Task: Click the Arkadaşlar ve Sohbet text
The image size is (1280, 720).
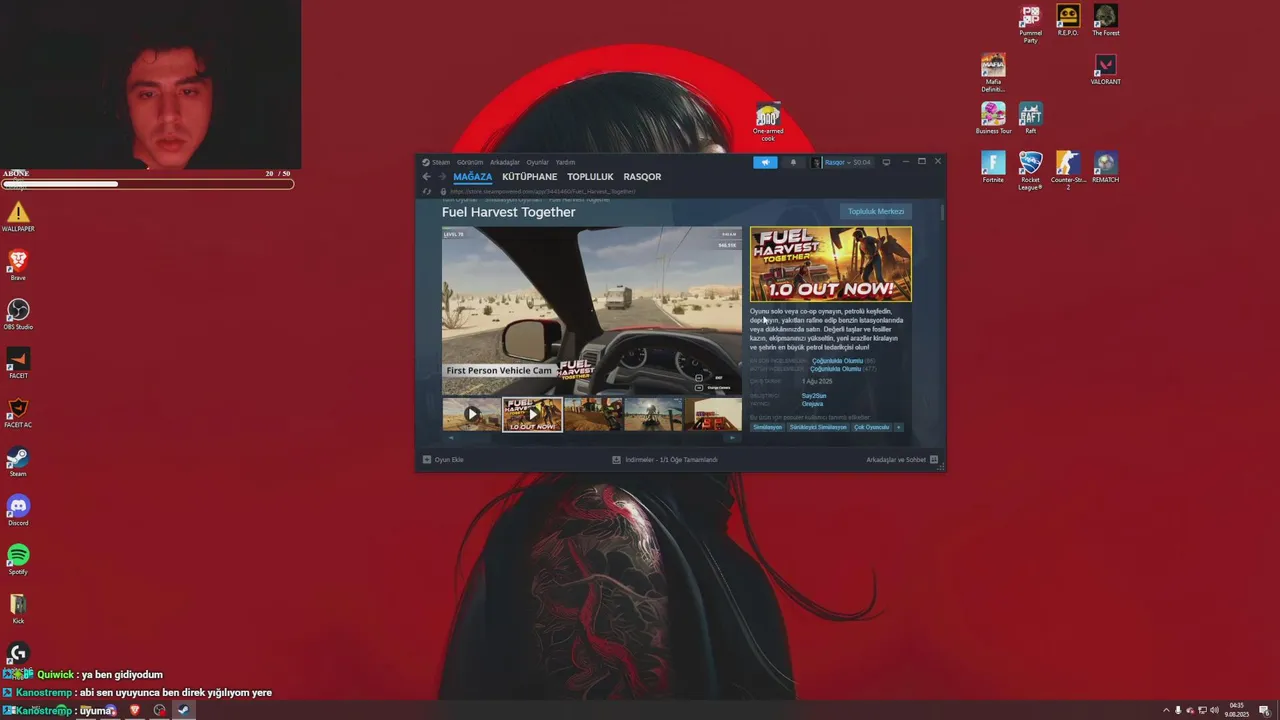Action: (896, 460)
